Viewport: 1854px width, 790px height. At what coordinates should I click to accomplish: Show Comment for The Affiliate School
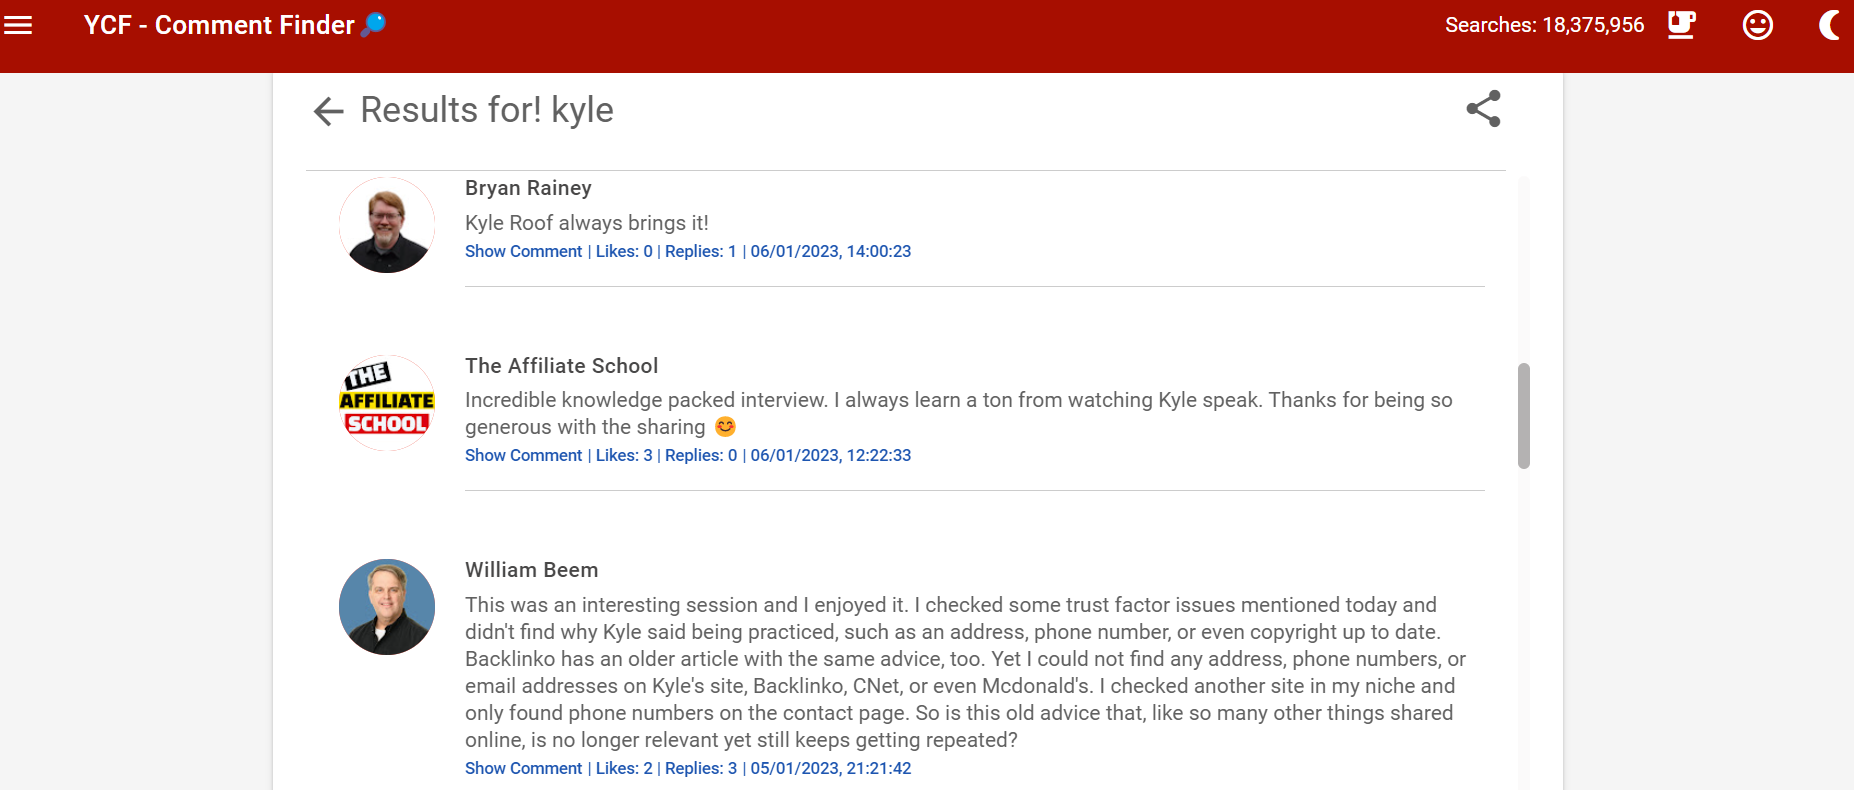pos(523,456)
